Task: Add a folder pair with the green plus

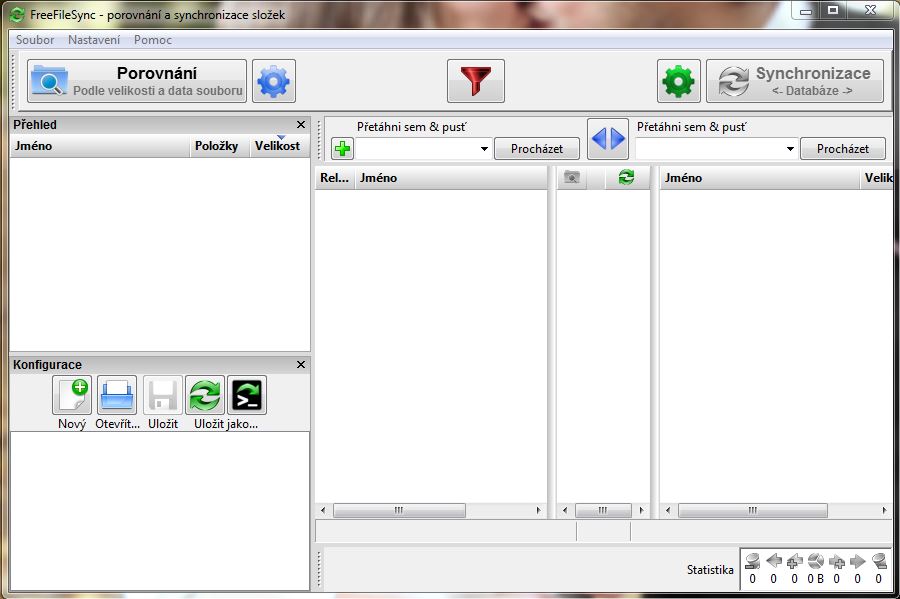Action: click(343, 149)
